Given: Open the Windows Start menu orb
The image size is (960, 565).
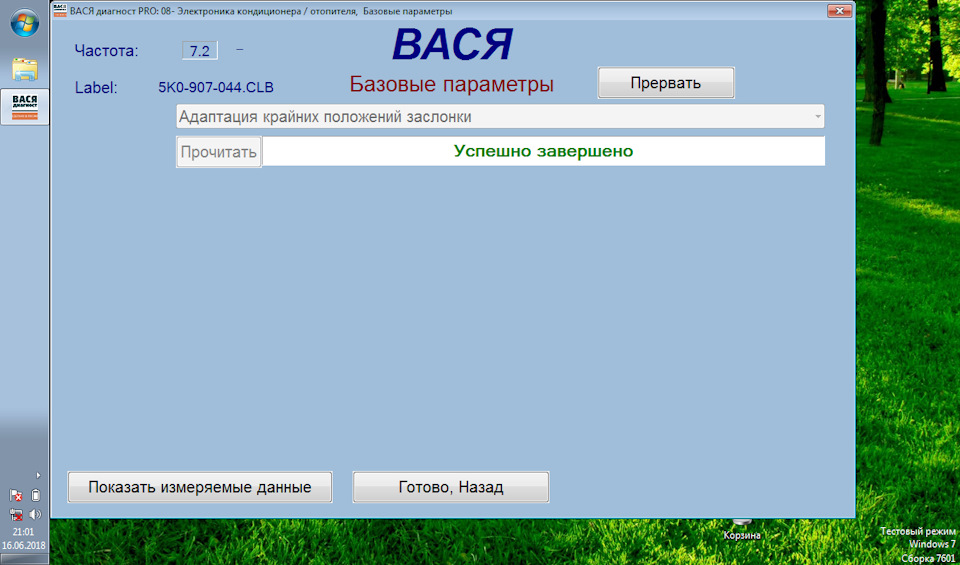Looking at the screenshot, I should point(24,23).
